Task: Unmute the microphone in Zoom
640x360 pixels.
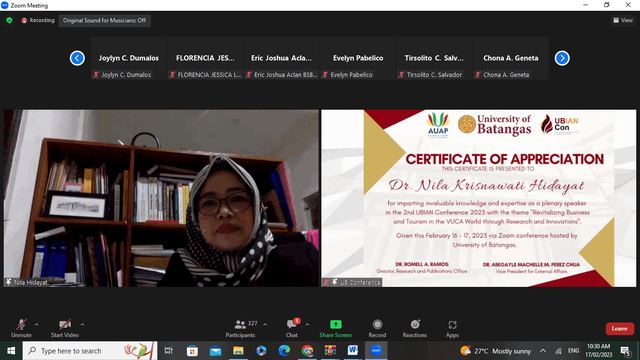Action: coord(21,328)
